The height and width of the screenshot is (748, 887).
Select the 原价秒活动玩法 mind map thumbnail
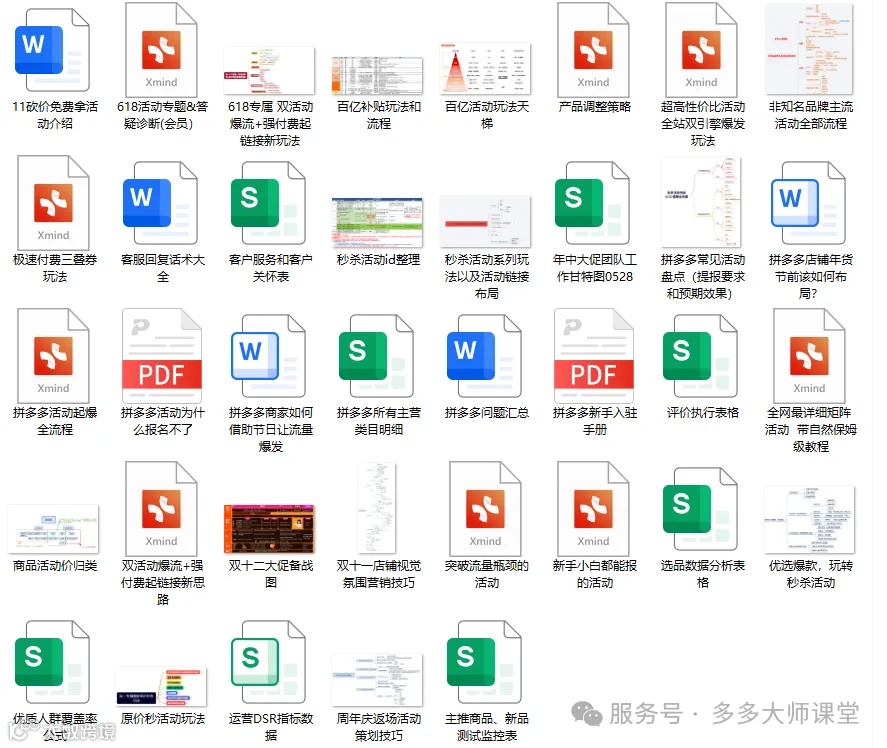click(161, 687)
